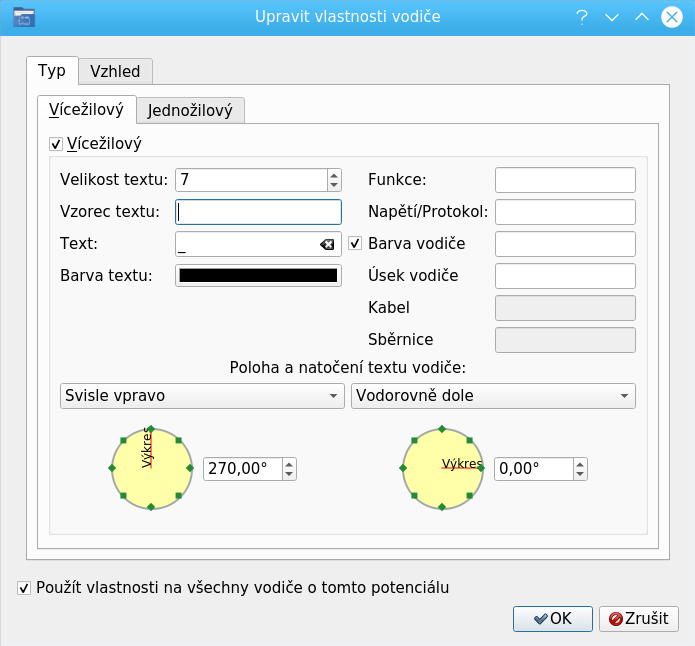Uncheck the Vícežilový checkbox
Screen dimensions: 695x646
pos(56,144)
